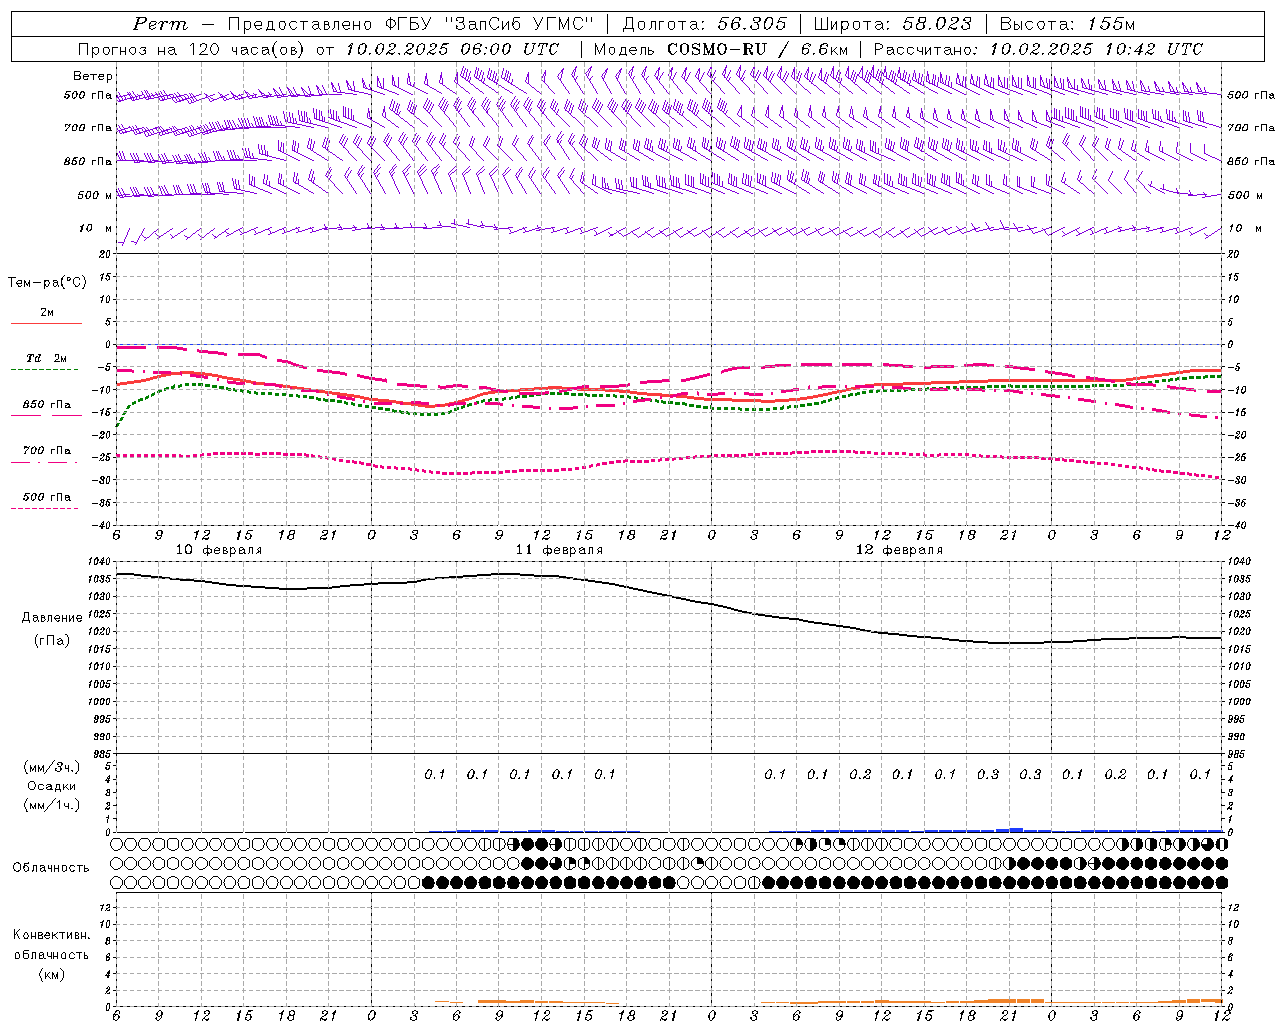Click the "Ветер" wind panel label
This screenshot has width=1280, height=1024.
[x=93, y=76]
